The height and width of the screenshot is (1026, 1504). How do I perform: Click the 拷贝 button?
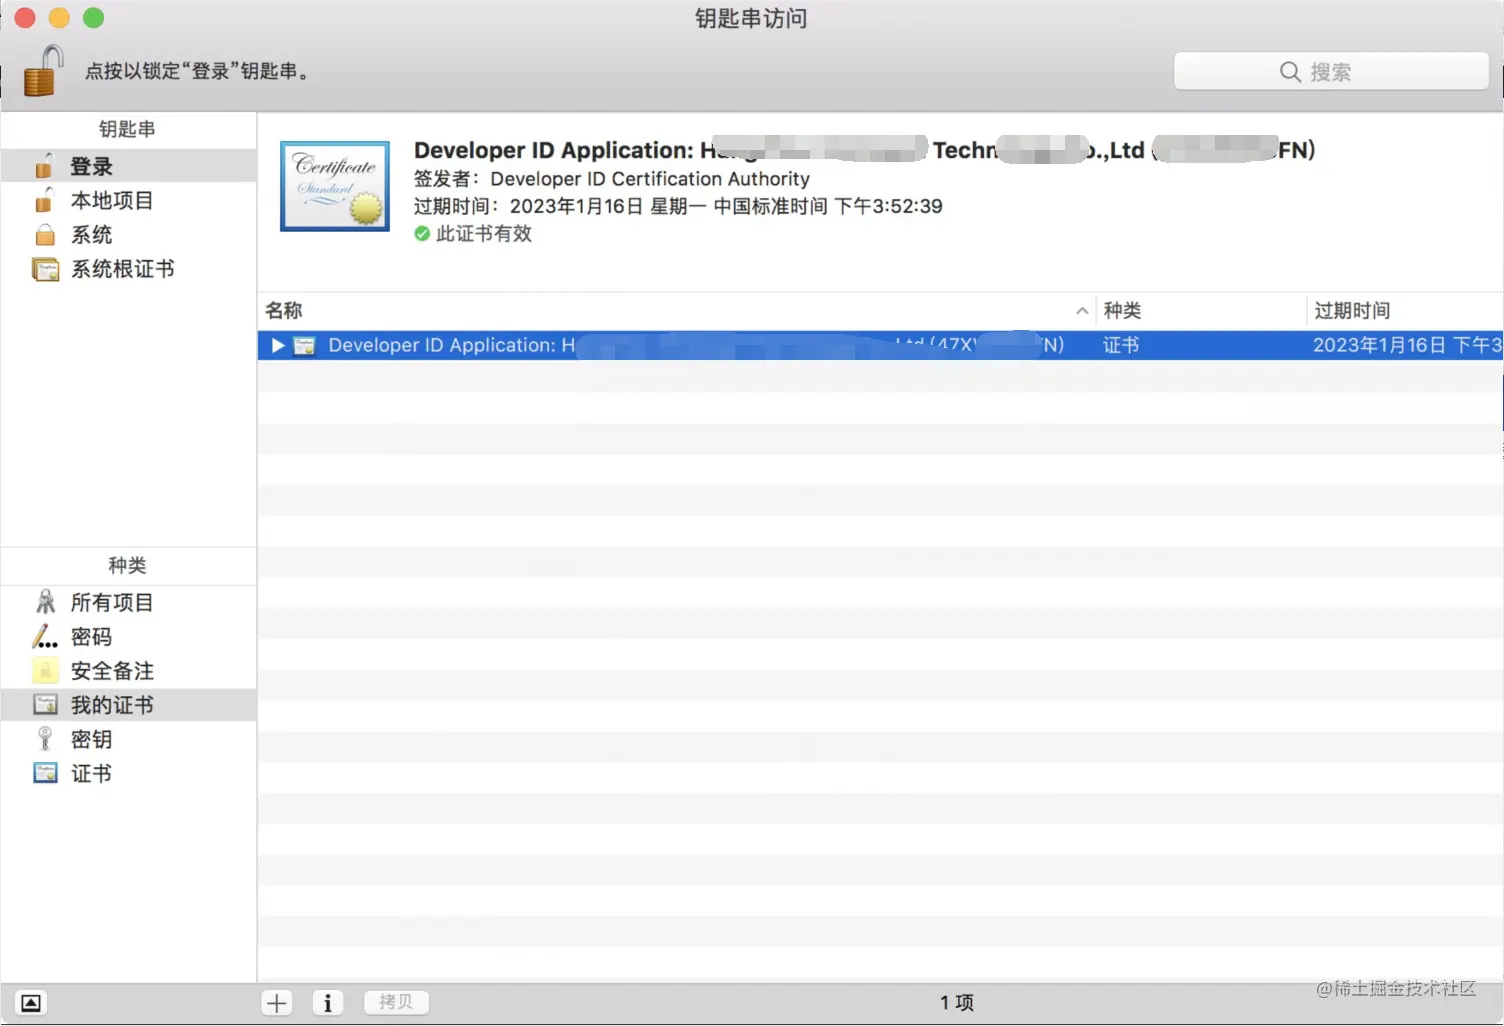pos(396,1002)
